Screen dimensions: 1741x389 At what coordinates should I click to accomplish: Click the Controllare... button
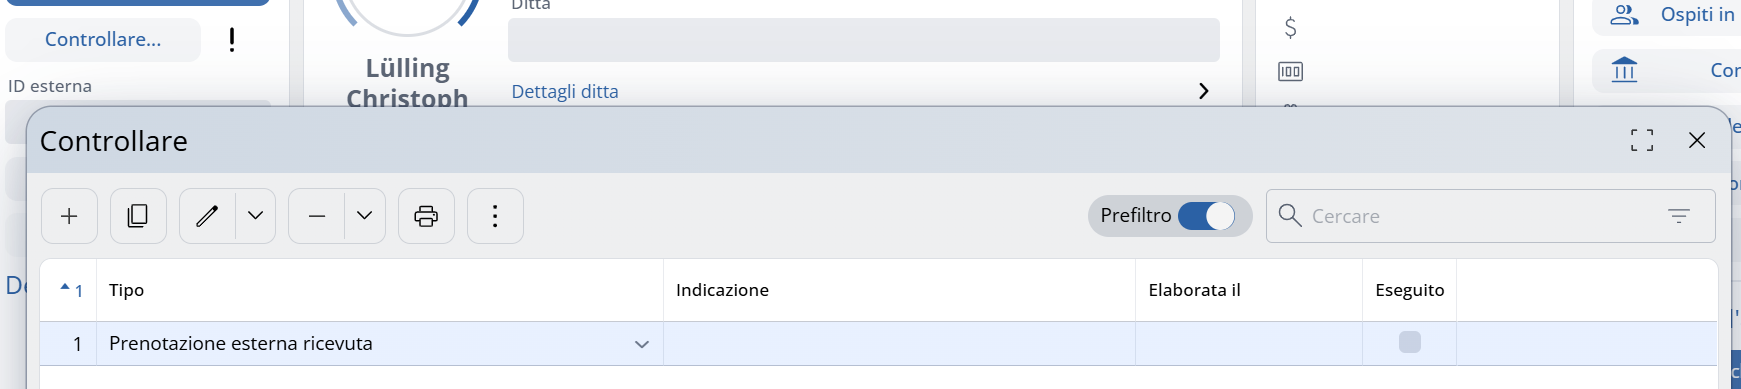[x=103, y=39]
